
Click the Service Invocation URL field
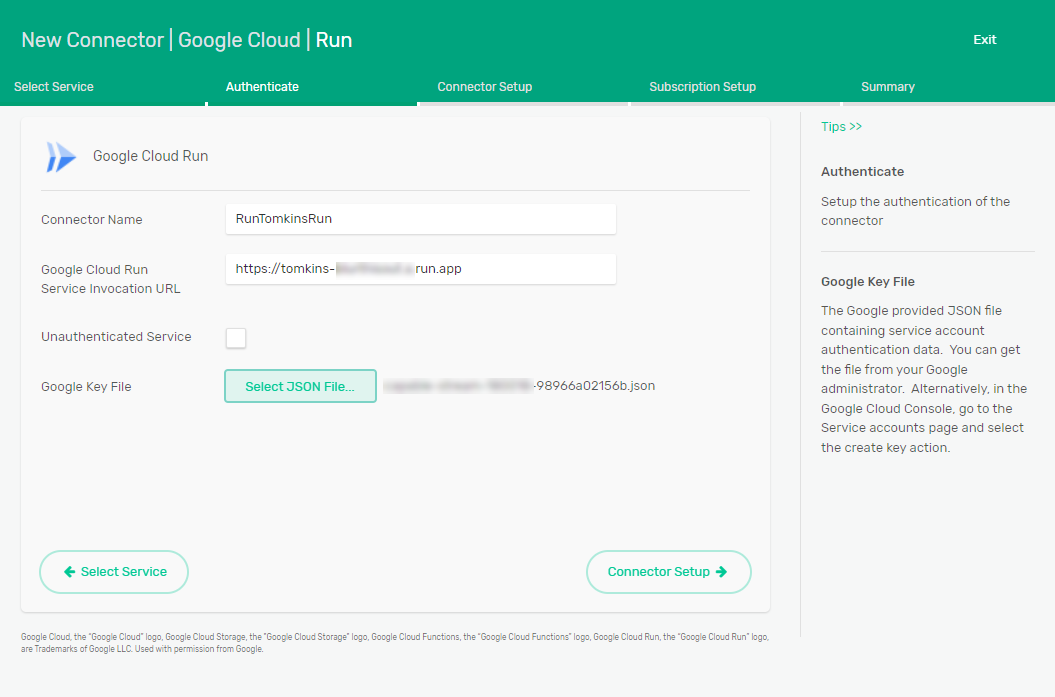[420, 269]
